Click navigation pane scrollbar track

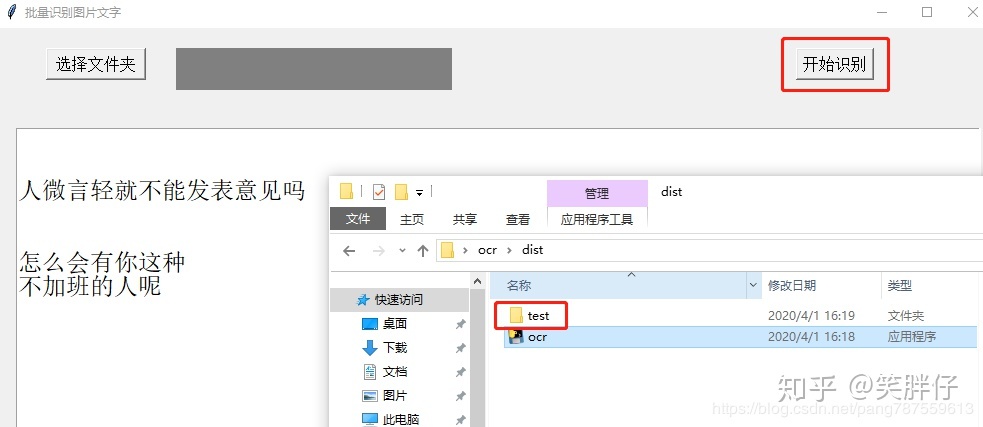click(x=477, y=357)
